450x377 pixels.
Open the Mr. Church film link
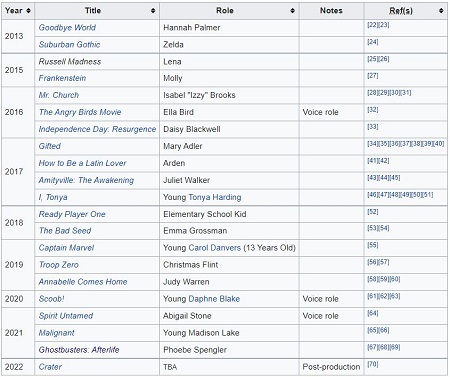(x=59, y=95)
